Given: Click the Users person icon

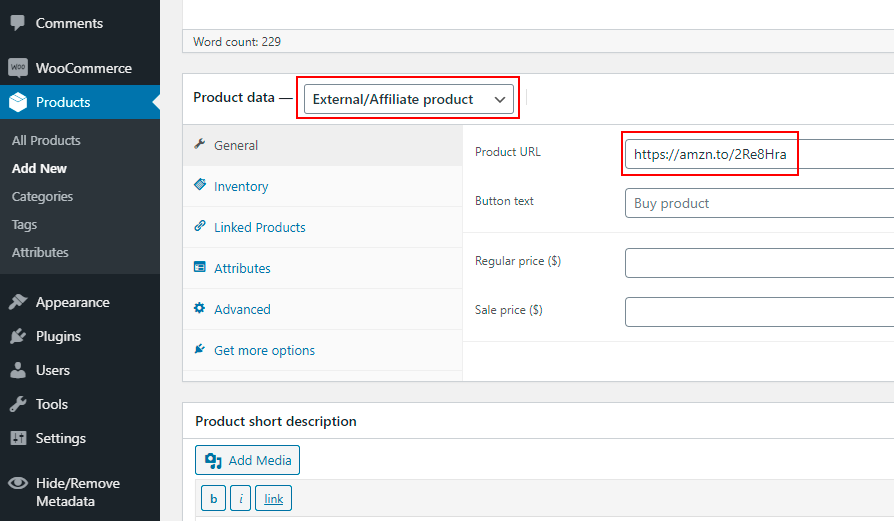Looking at the screenshot, I should (18, 370).
